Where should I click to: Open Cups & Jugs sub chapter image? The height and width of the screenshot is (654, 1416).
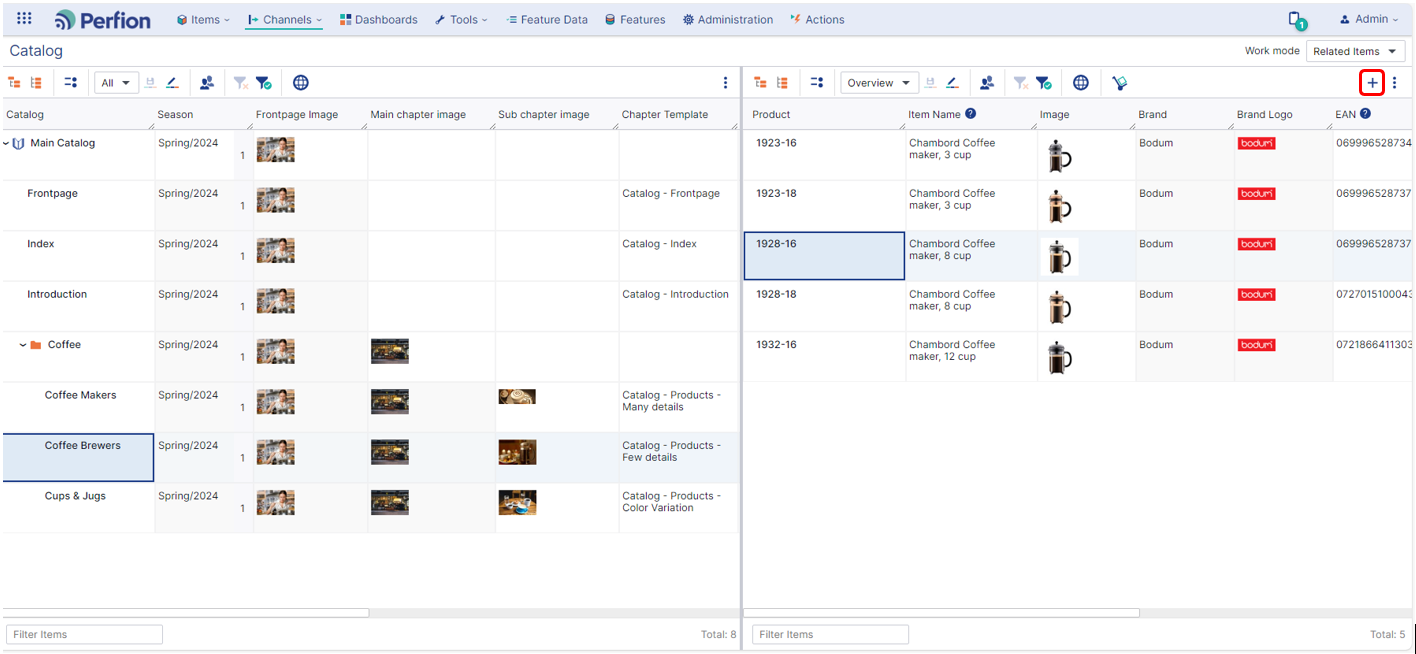coord(517,502)
